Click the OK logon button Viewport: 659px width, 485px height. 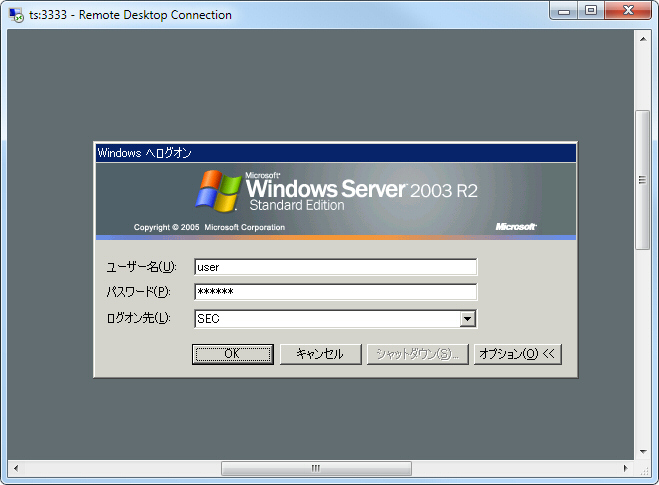(x=233, y=354)
